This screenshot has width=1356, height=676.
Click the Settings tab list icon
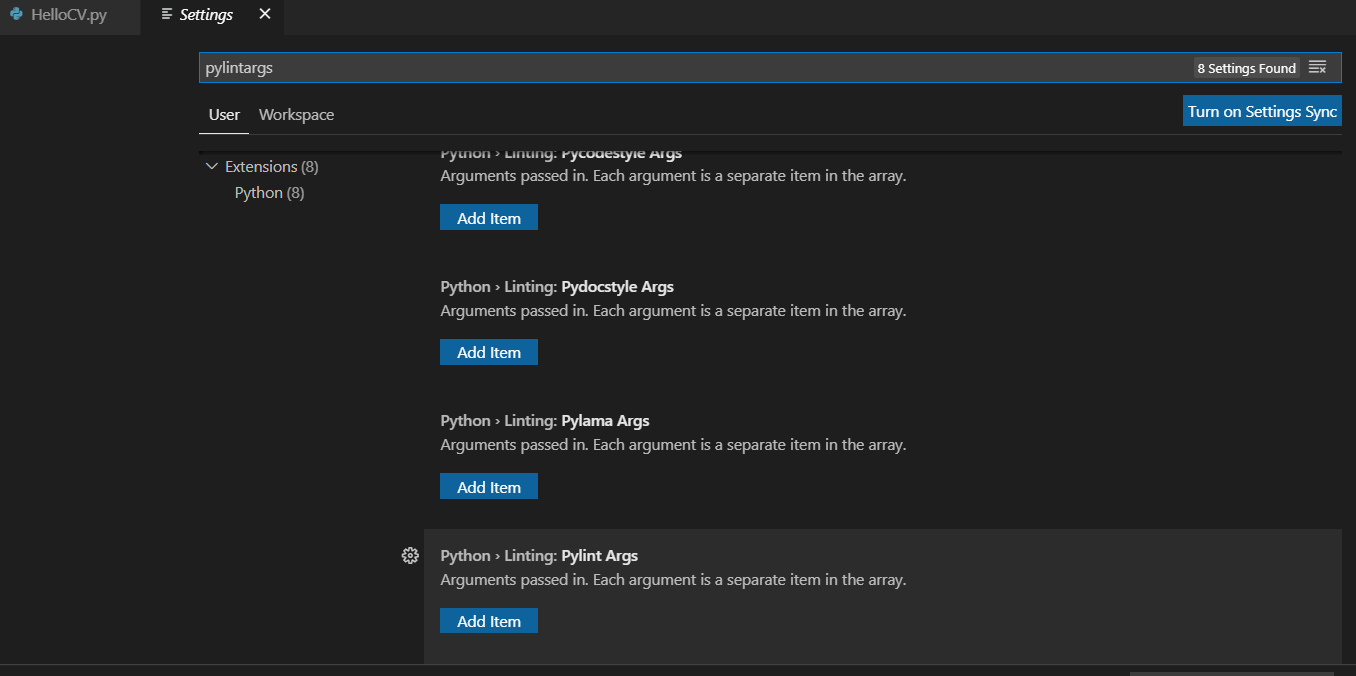click(167, 15)
